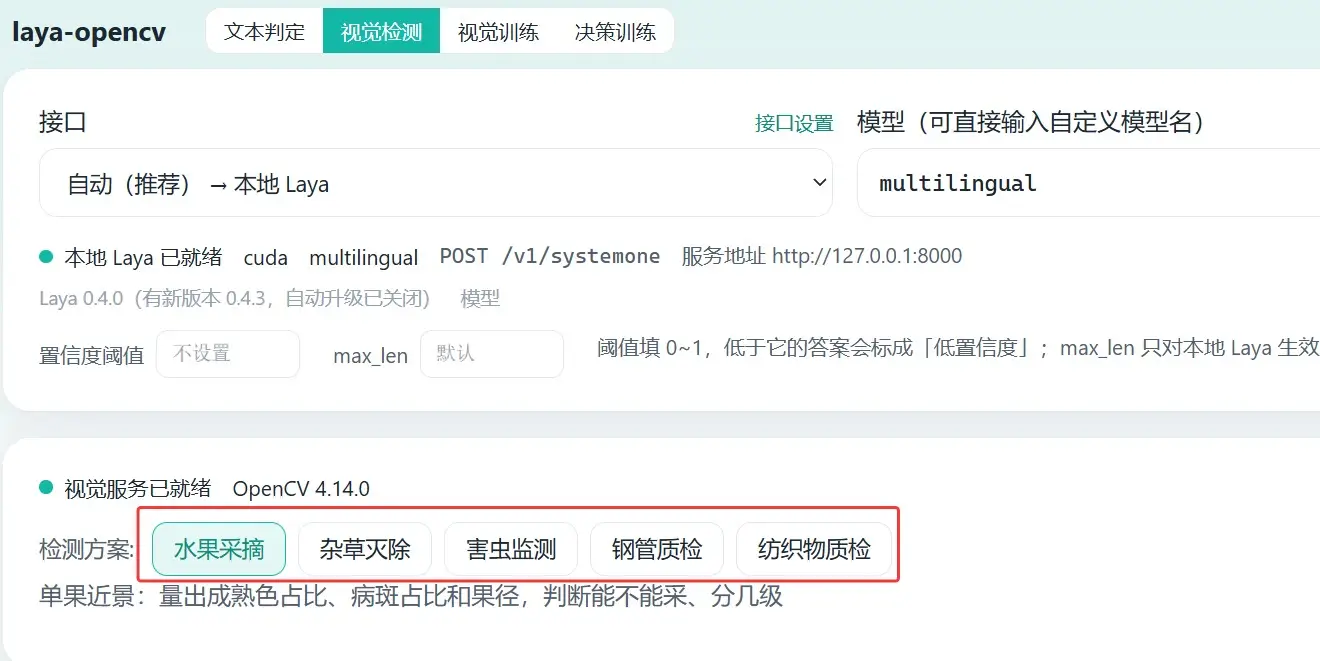The image size is (1320, 661).
Task: Choose the 杂草灭除 detection scheme
Action: 365,549
